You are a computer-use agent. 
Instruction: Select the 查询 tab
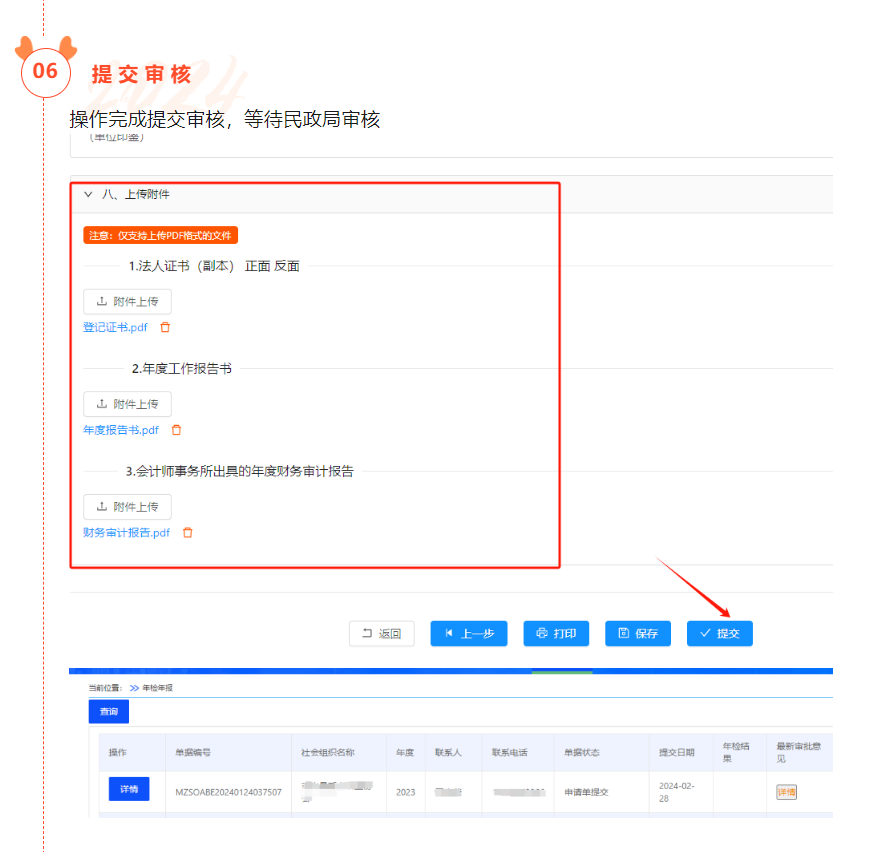click(108, 711)
